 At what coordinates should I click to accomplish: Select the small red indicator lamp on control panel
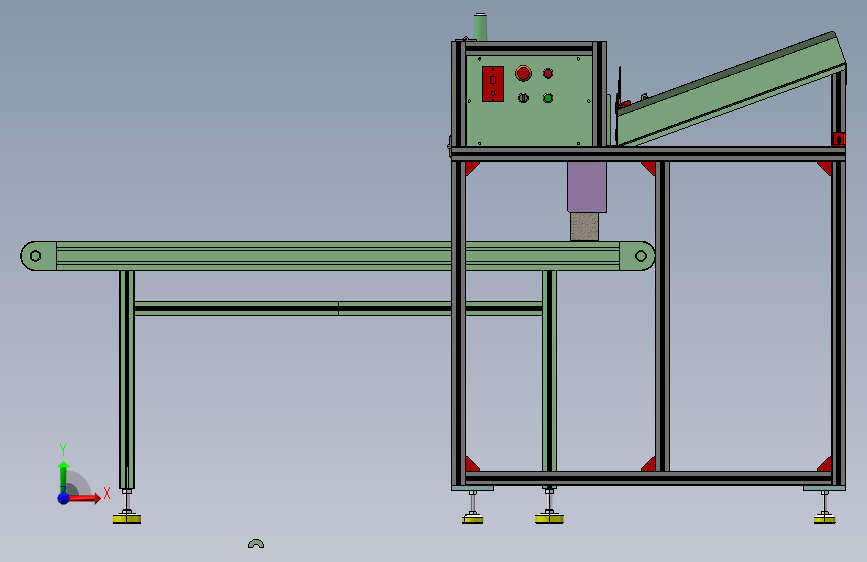(x=548, y=73)
